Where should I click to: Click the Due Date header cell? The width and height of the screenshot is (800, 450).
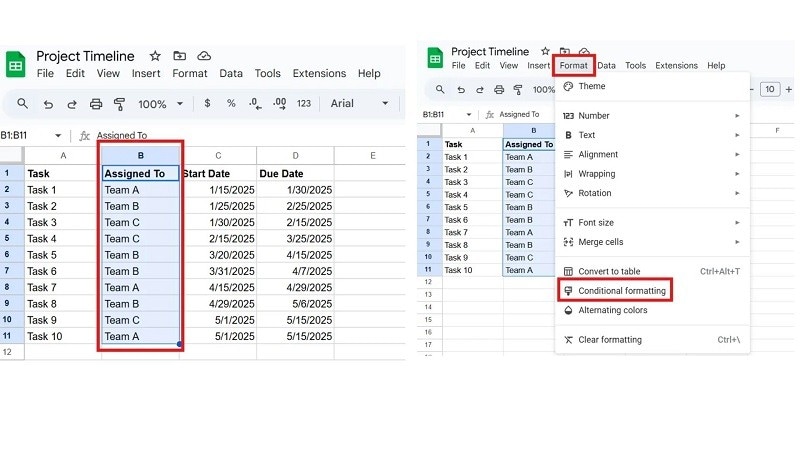(295, 173)
